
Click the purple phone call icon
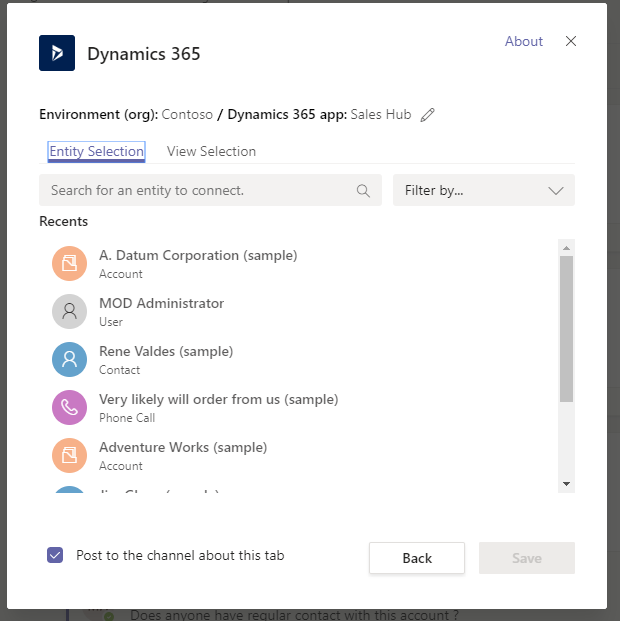coord(69,407)
